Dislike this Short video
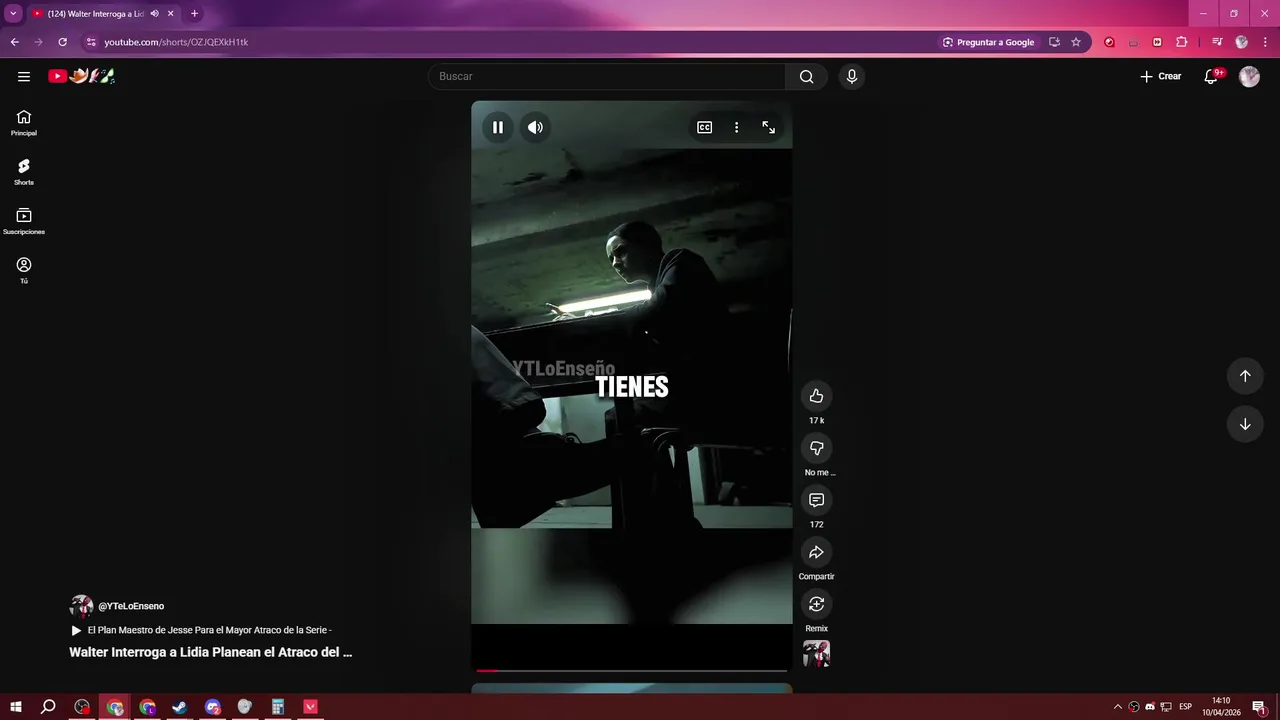The image size is (1280, 720). 816,448
